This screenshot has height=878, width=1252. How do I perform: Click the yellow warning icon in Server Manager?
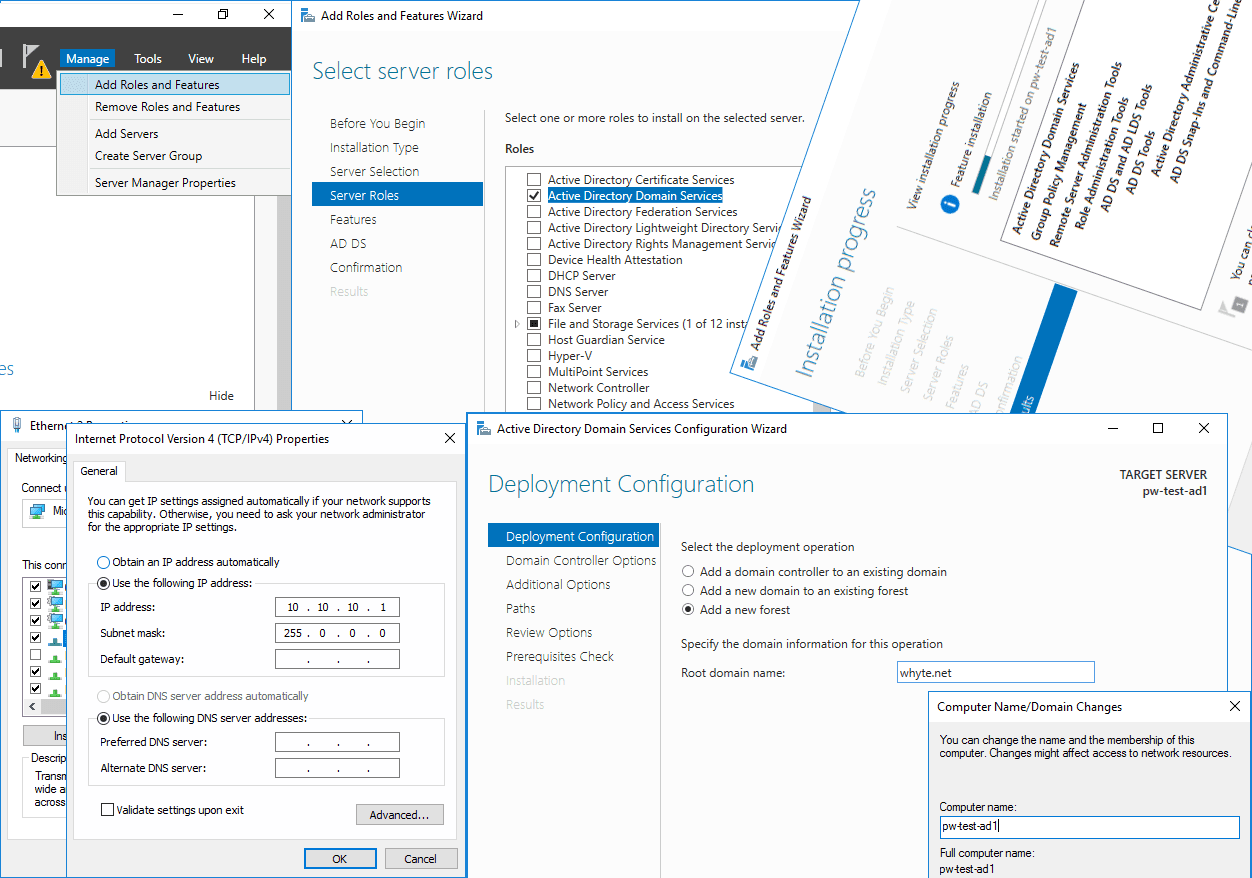41,69
